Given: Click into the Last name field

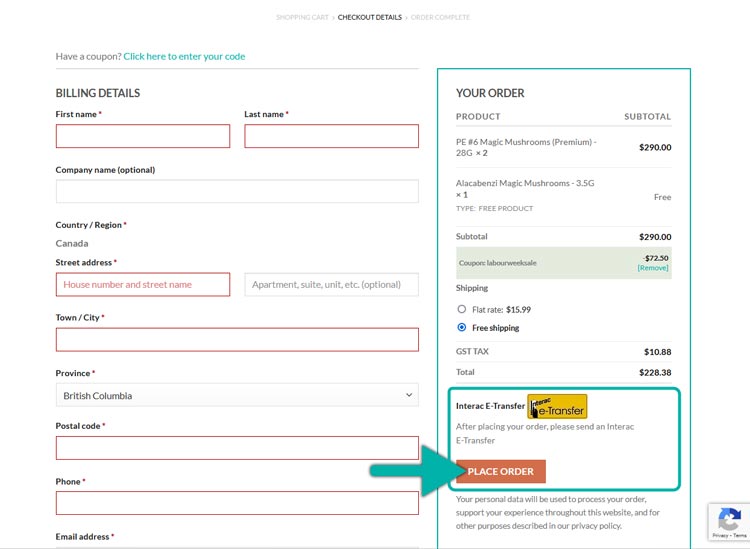Looking at the screenshot, I should (x=331, y=136).
